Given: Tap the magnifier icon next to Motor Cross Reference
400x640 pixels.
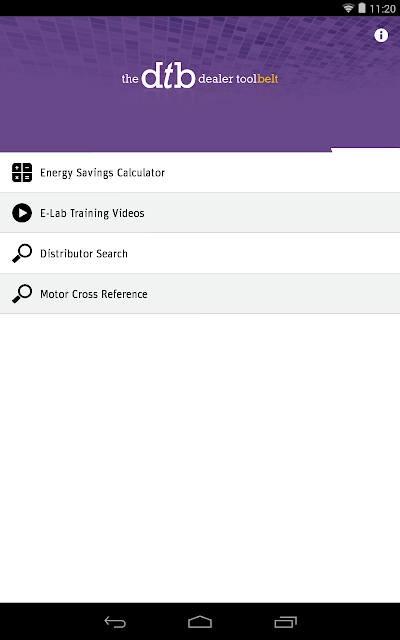Looking at the screenshot, I should coord(22,294).
